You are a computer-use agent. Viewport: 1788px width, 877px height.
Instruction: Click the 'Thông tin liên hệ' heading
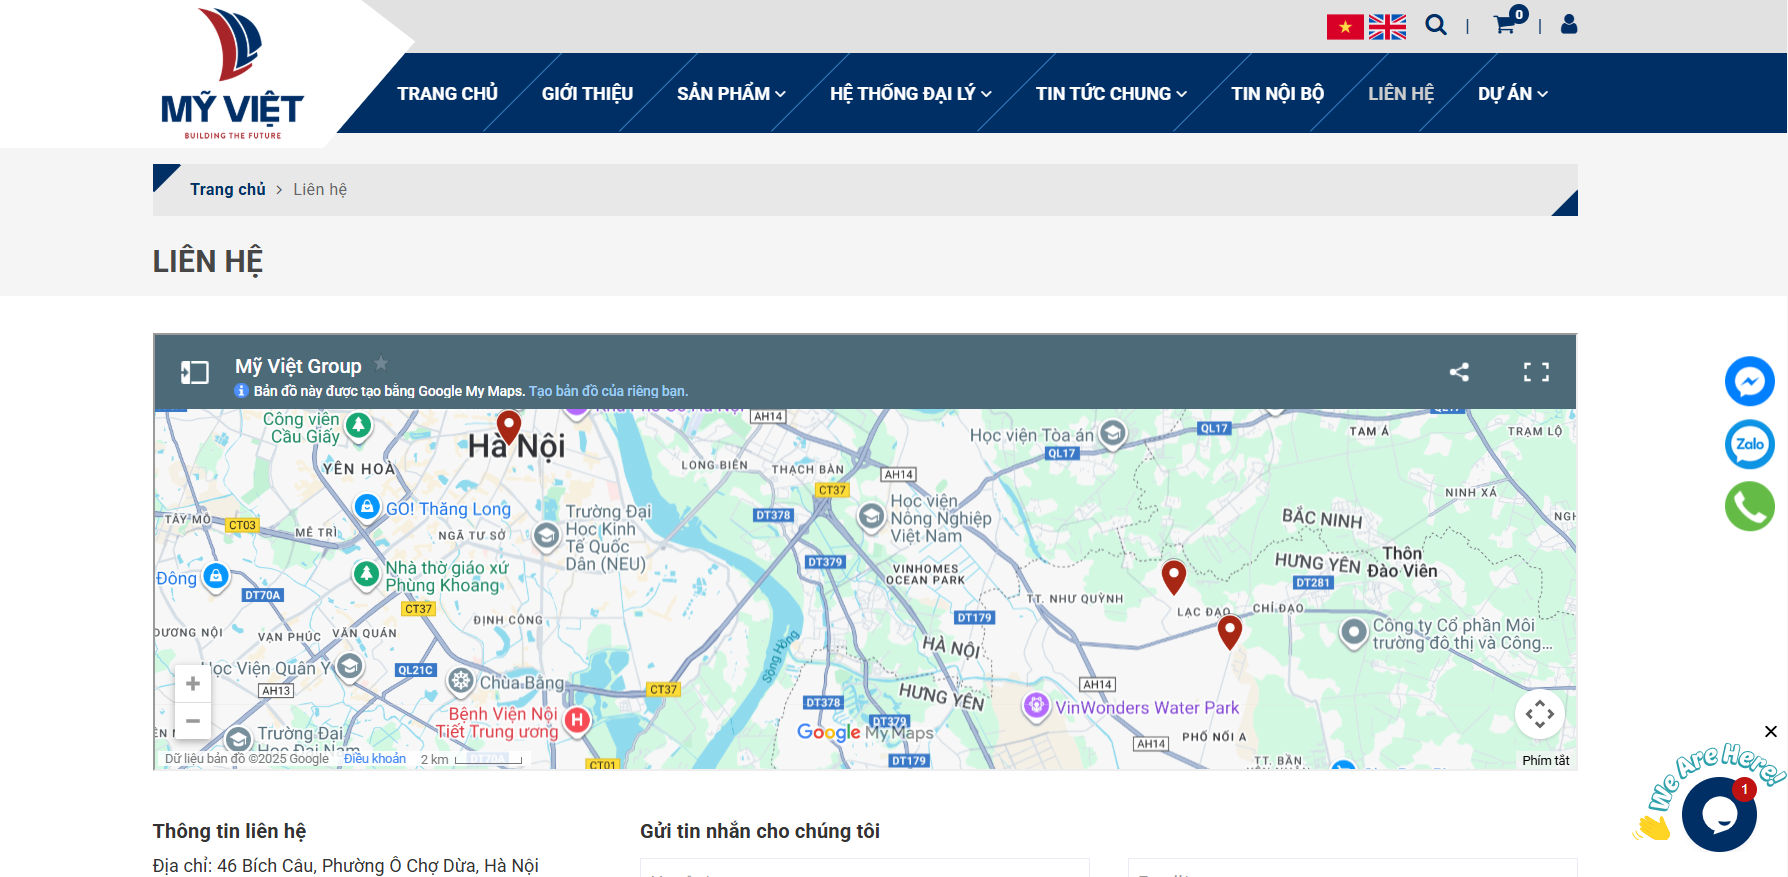(x=229, y=832)
